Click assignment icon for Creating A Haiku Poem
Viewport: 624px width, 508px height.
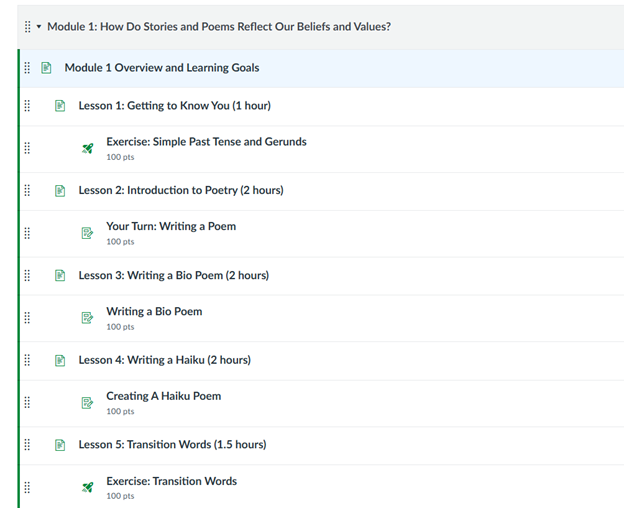click(87, 403)
